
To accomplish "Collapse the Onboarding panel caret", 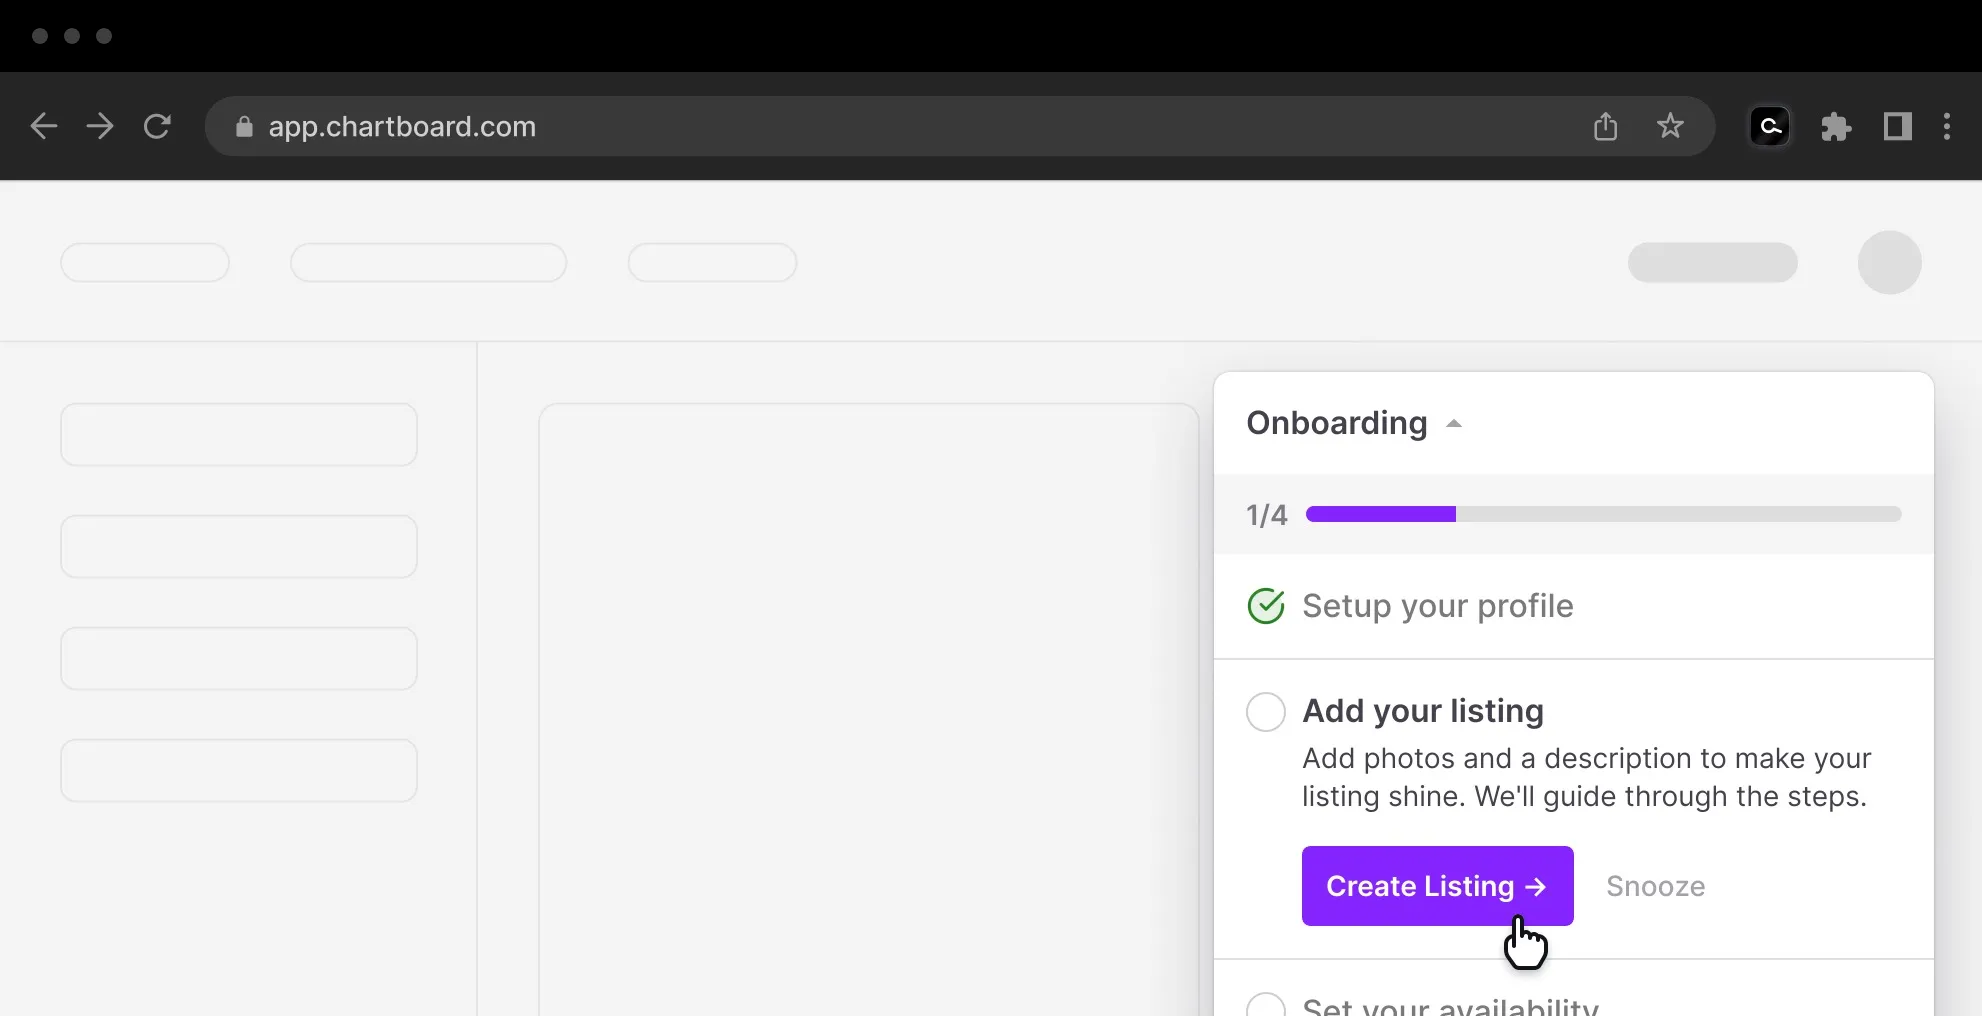I will [1454, 424].
